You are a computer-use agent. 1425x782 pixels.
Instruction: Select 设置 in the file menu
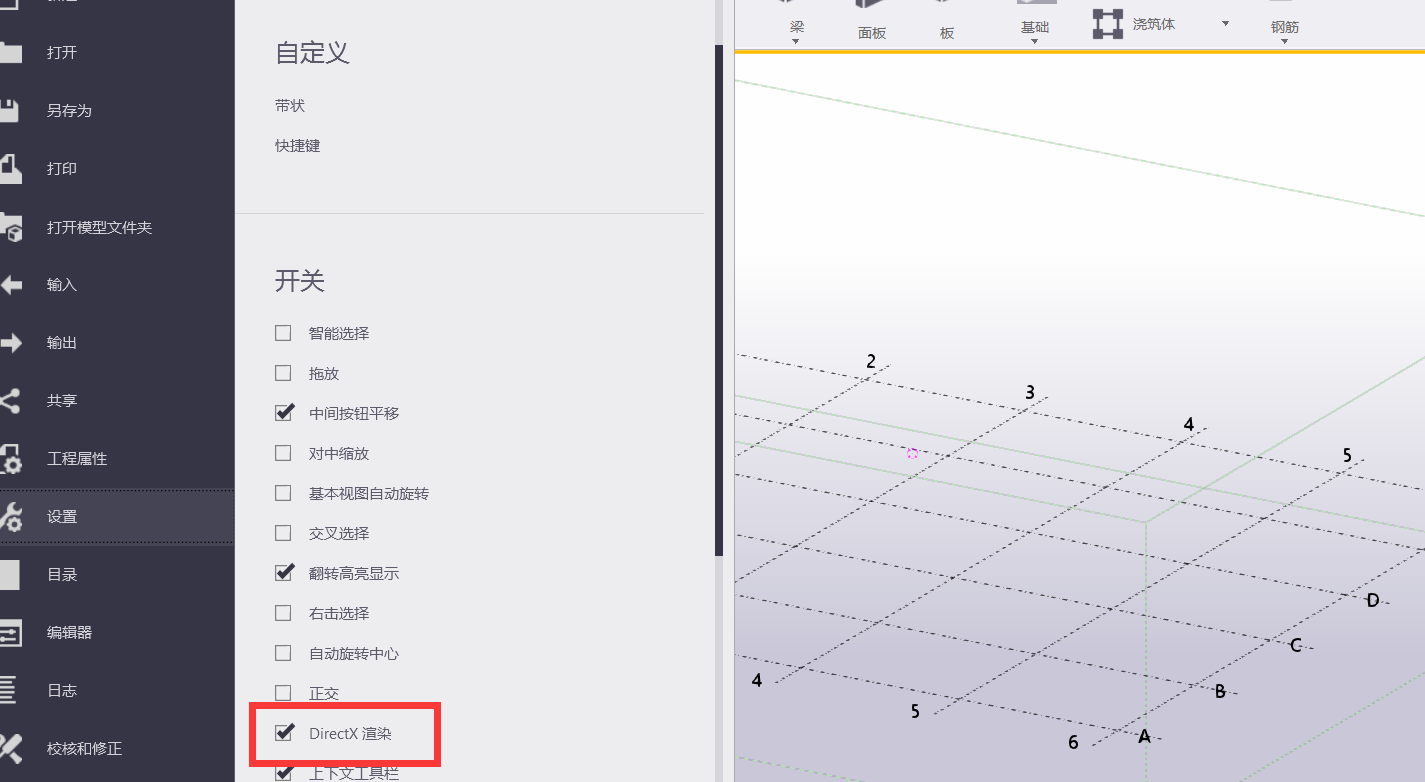(117, 517)
